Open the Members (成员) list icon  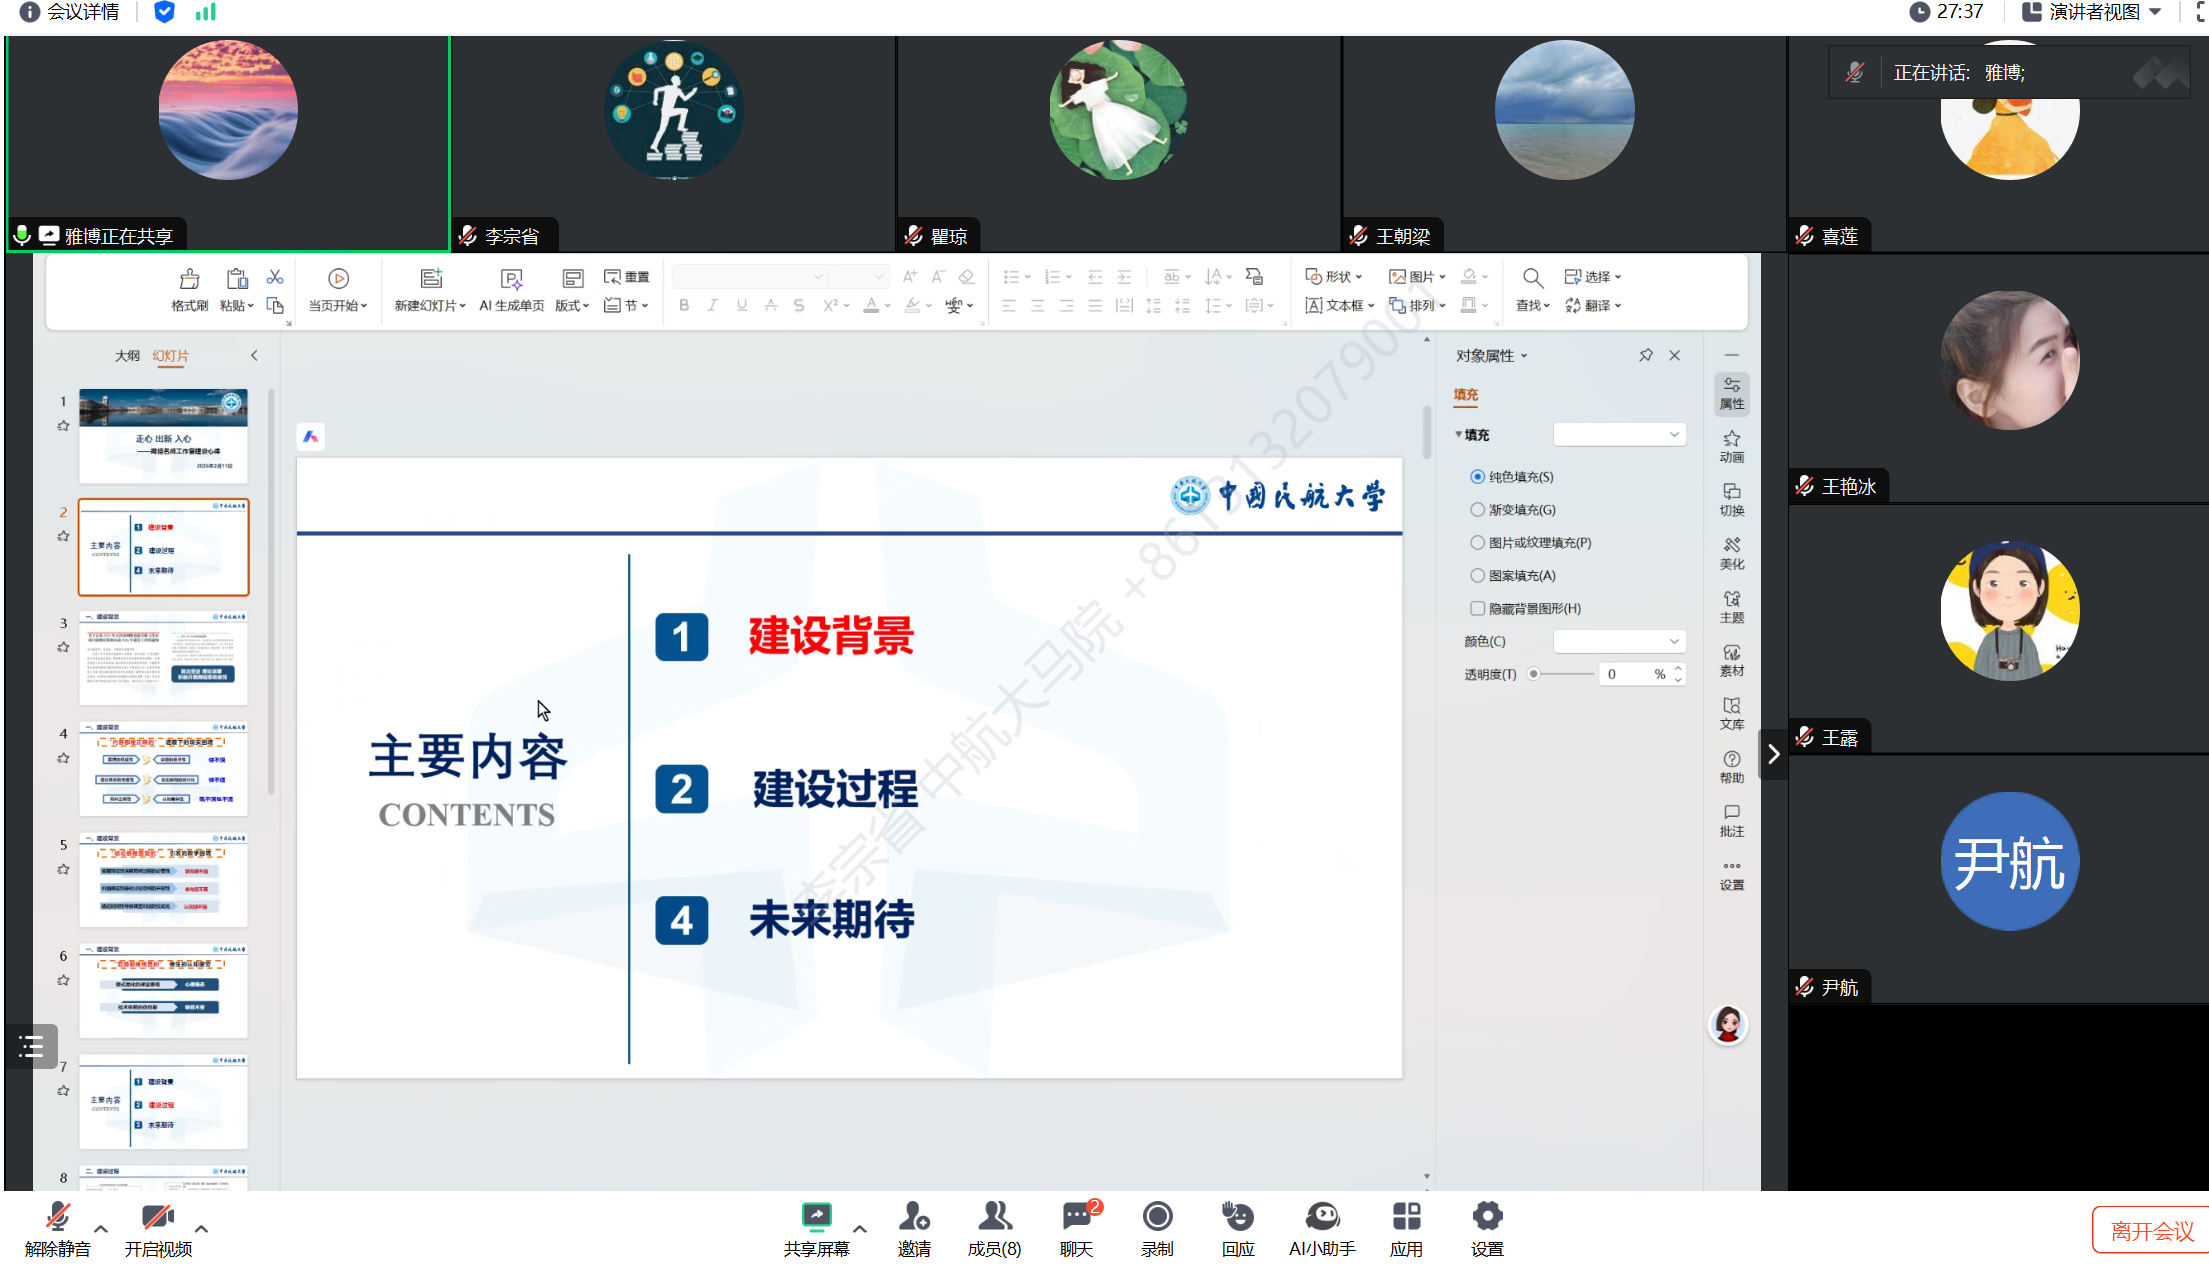[x=994, y=1217]
